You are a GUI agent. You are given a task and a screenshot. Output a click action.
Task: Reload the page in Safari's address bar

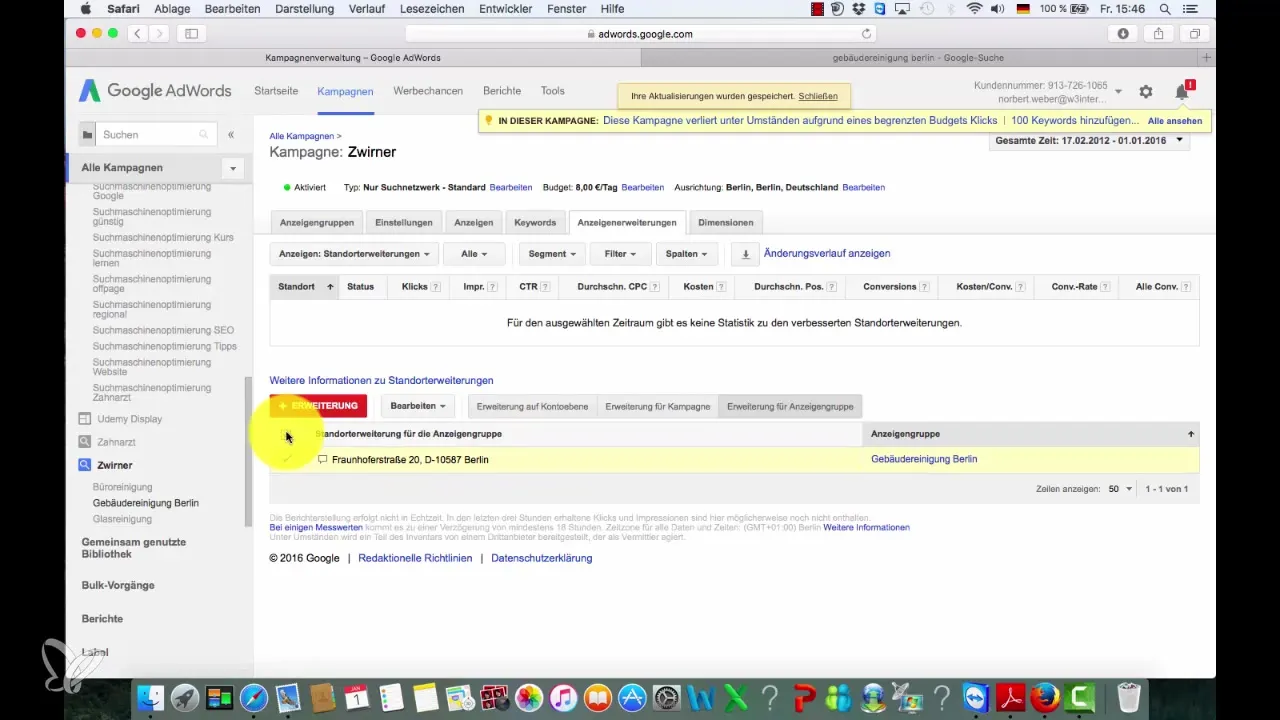point(866,33)
